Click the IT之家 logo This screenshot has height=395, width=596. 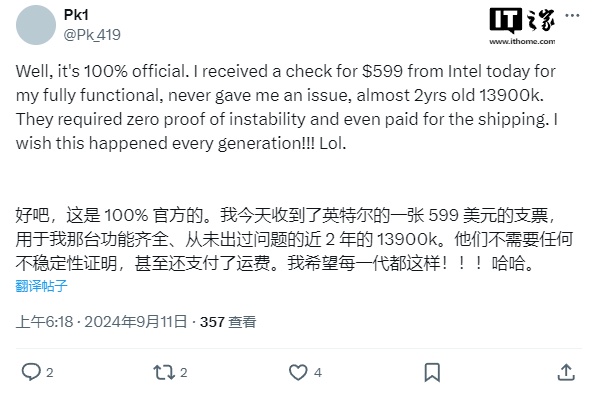(x=522, y=21)
